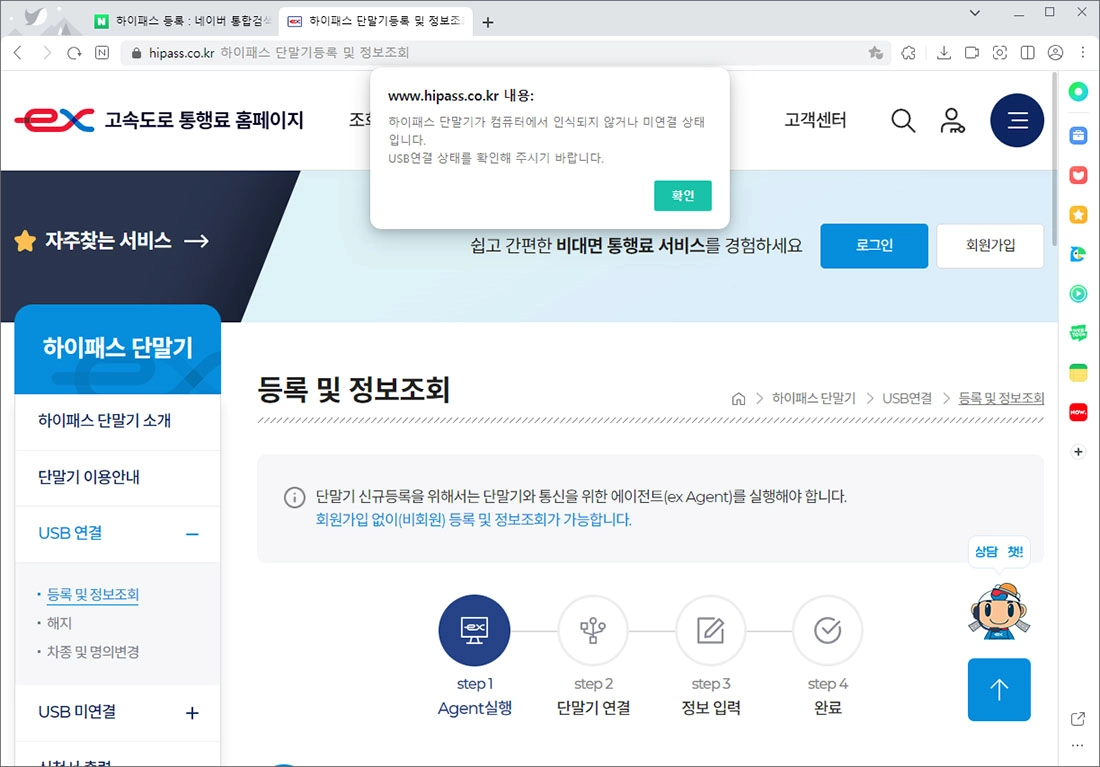Toggle the bookmark star in the address bar
Screen dimensions: 1100x767
(x=876, y=52)
